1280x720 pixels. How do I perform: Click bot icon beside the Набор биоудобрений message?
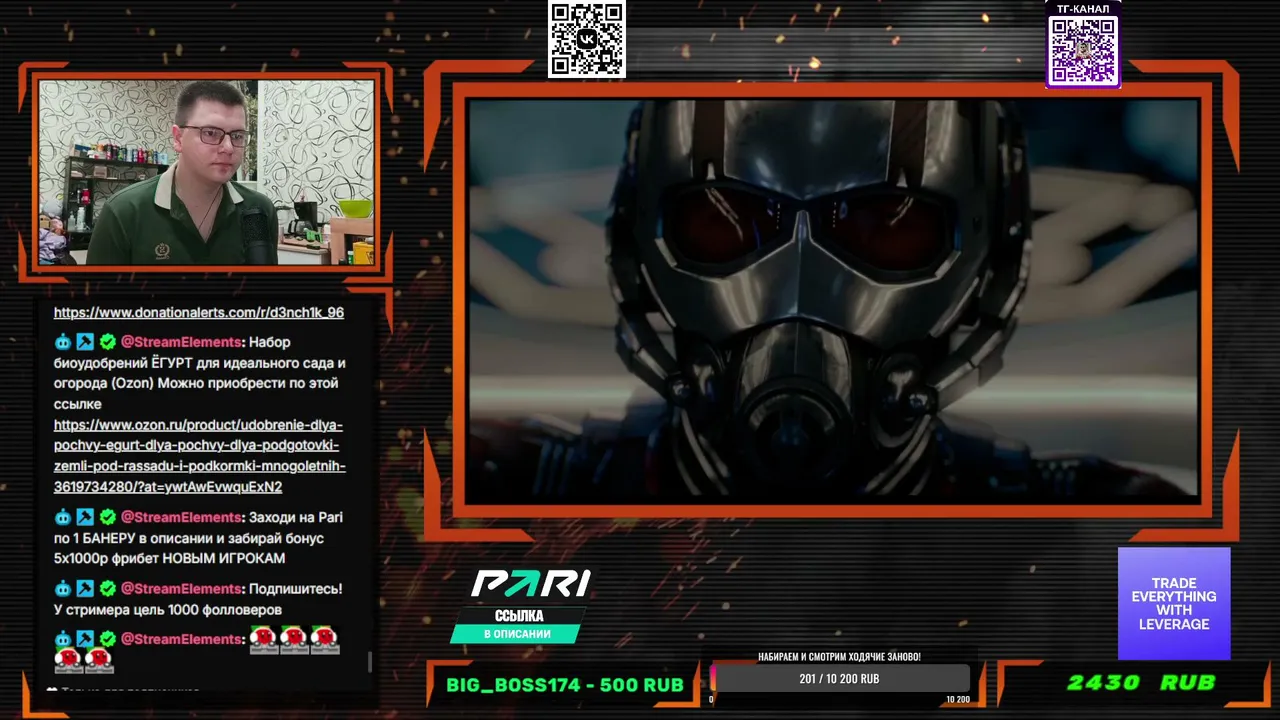coord(63,342)
